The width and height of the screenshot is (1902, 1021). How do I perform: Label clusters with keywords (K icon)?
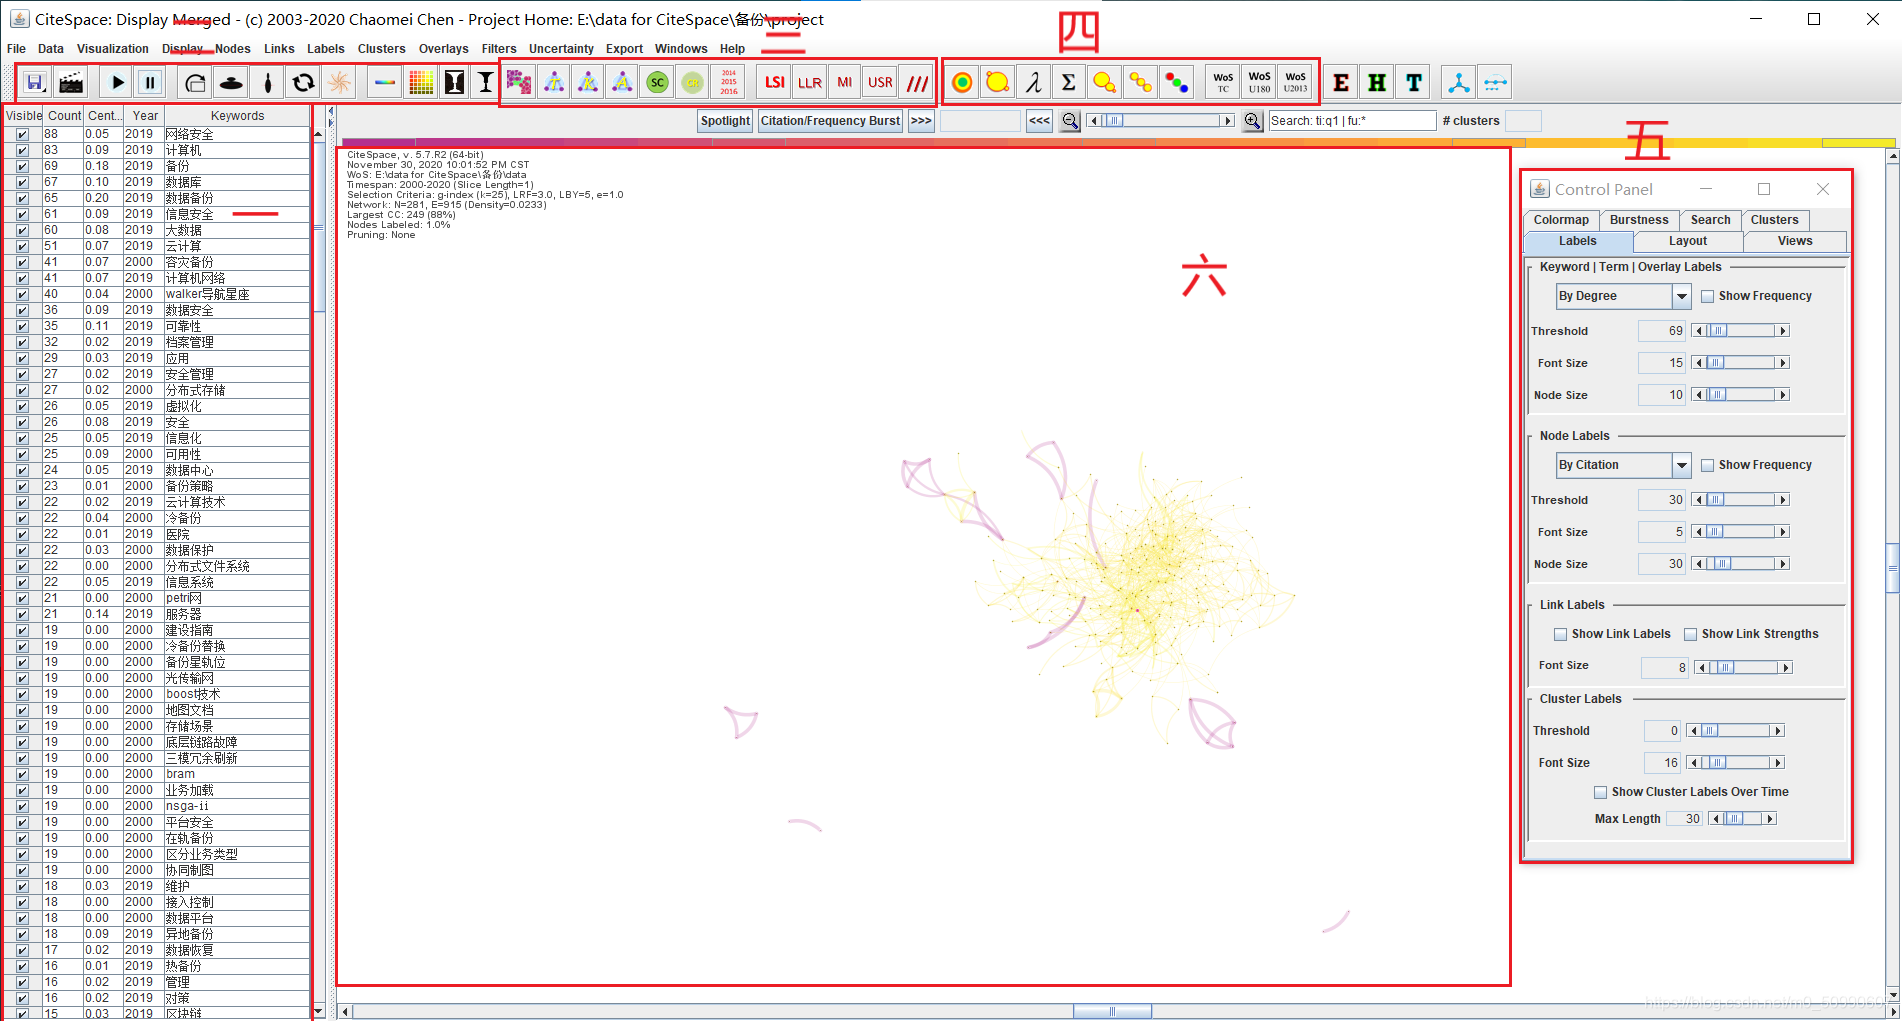[588, 83]
